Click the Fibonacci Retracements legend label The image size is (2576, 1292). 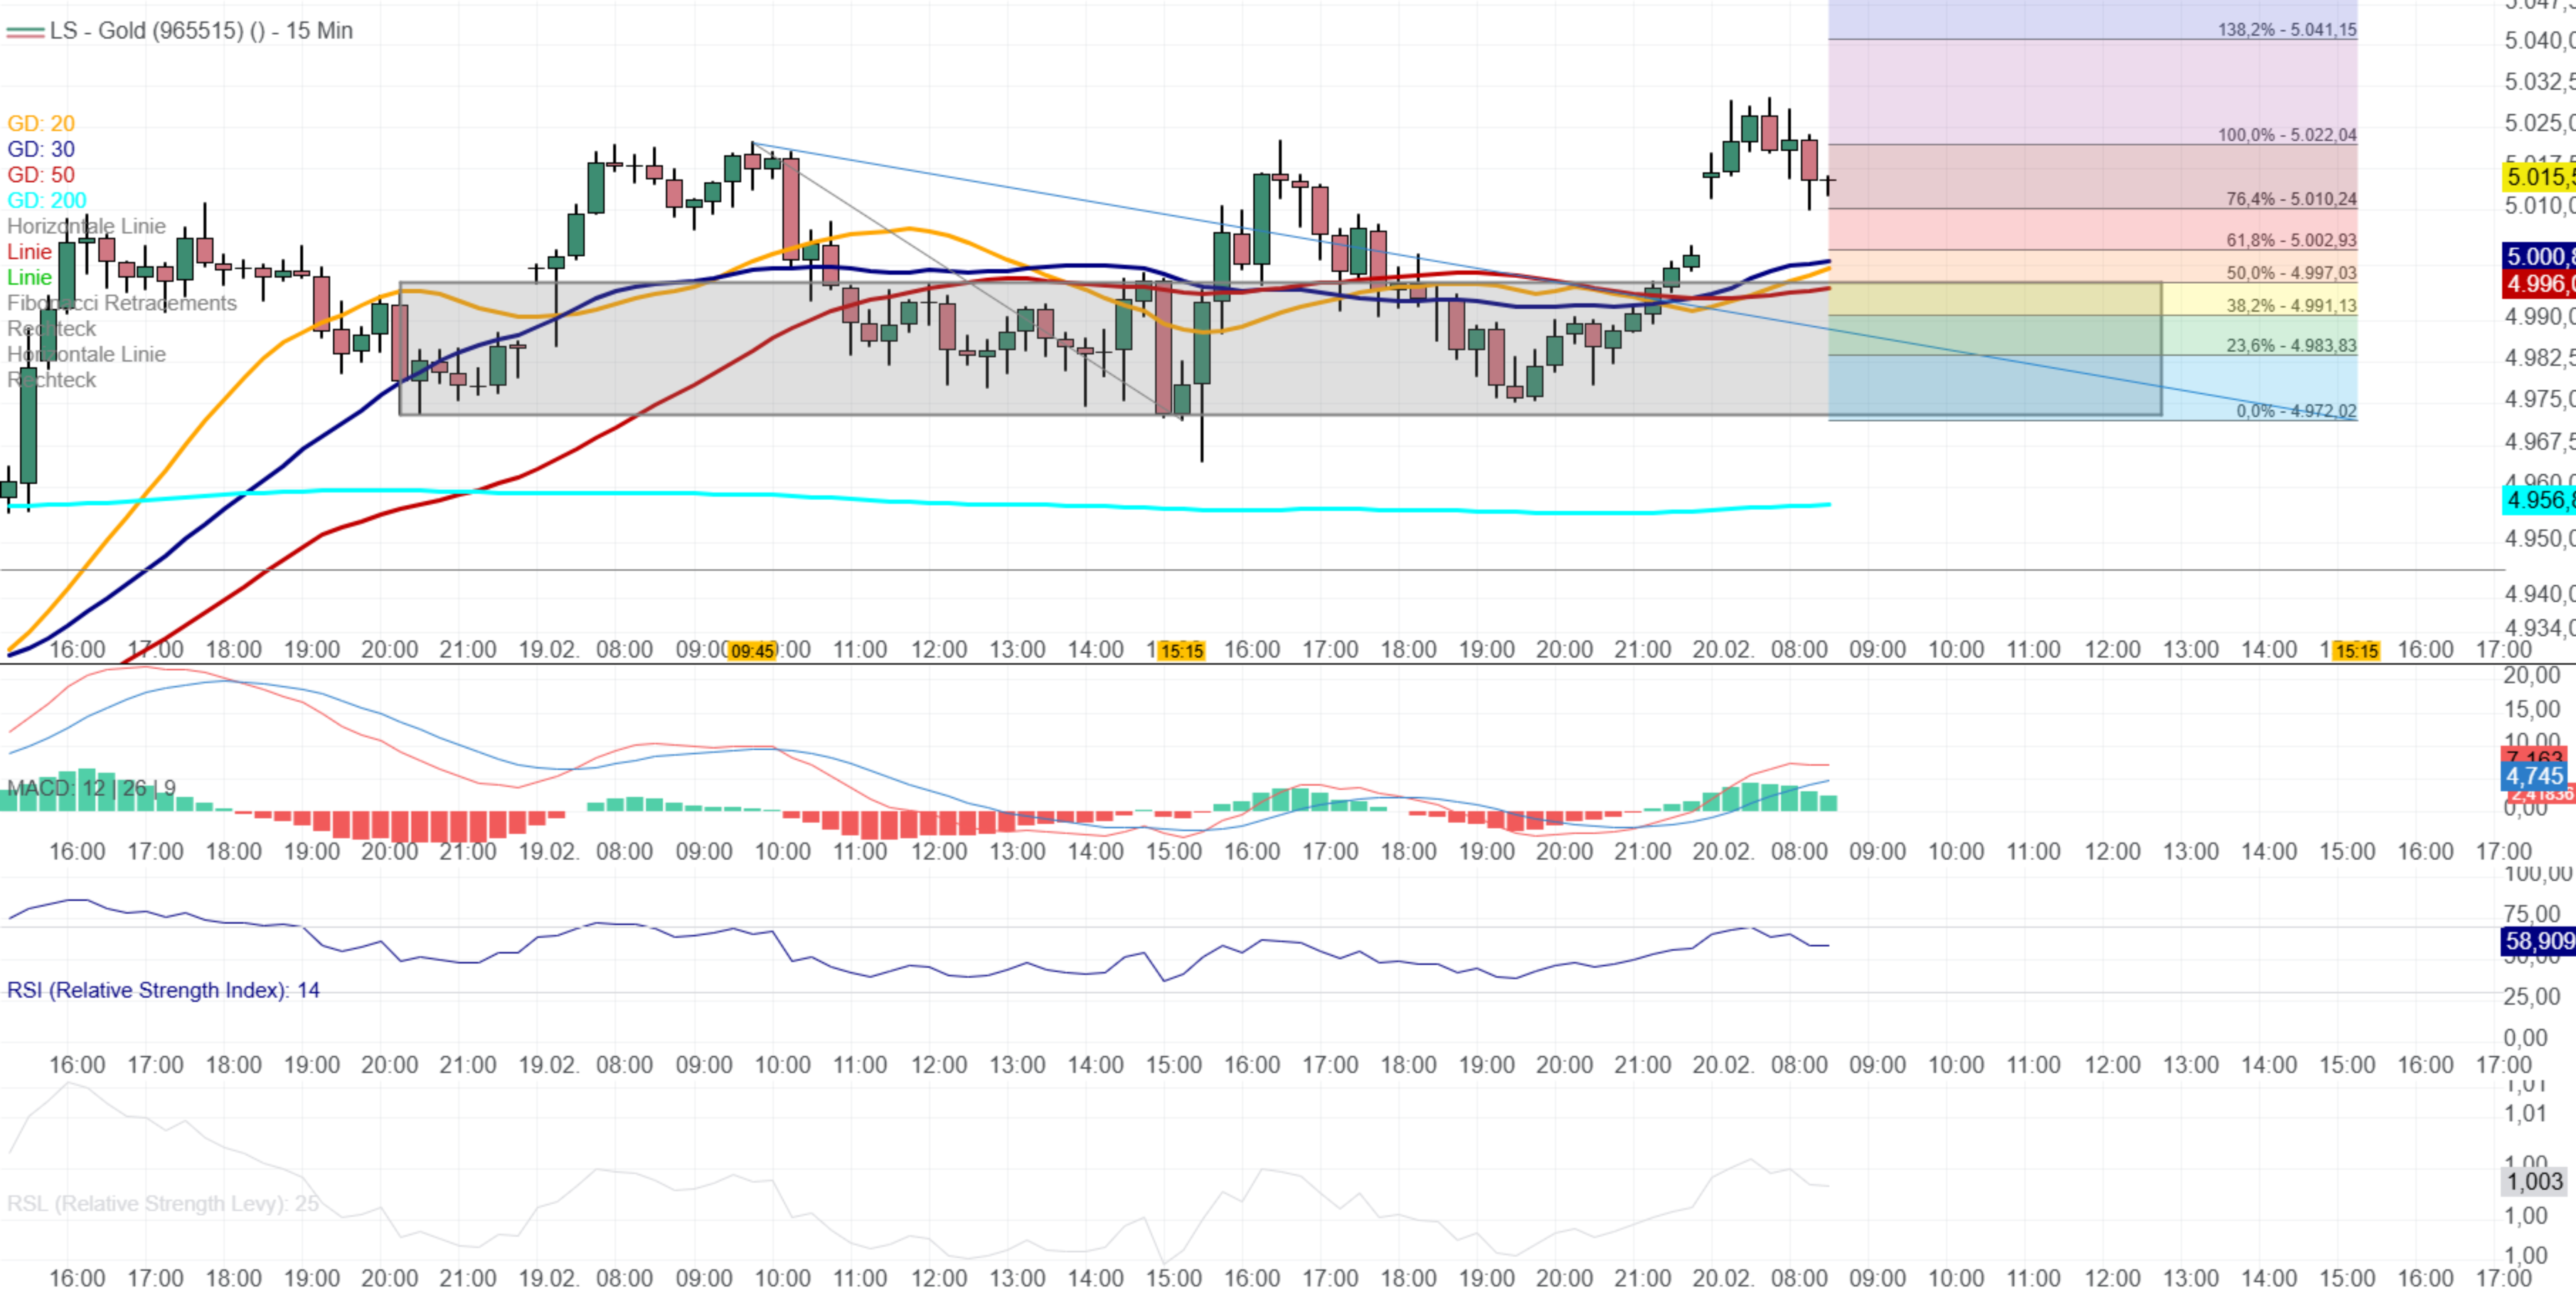point(122,303)
